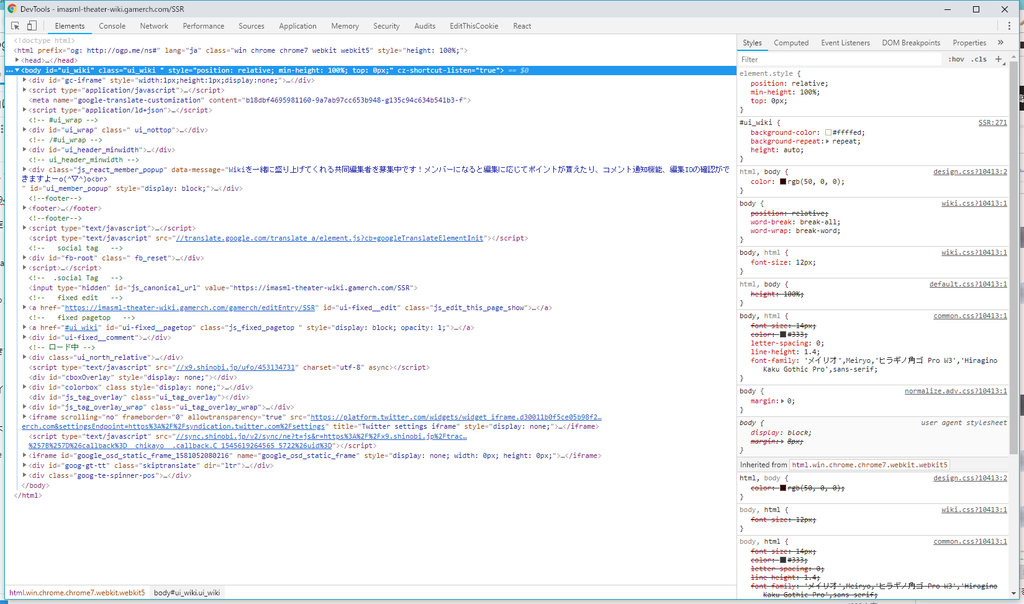Maximize the DevTools window
1024x604 pixels.
(976, 9)
